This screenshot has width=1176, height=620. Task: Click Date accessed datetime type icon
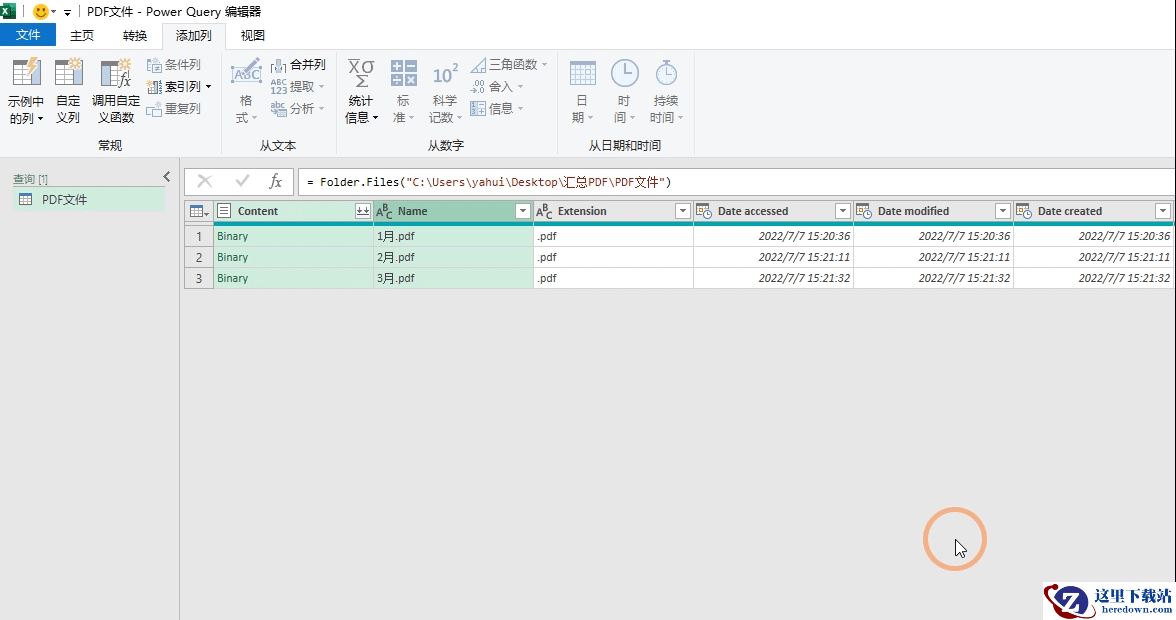tap(704, 211)
